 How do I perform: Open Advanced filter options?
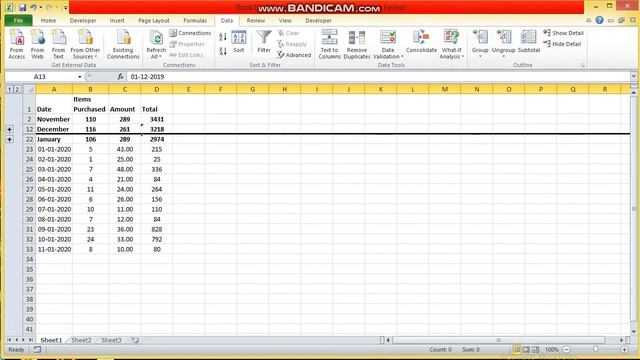pyautogui.click(x=294, y=55)
